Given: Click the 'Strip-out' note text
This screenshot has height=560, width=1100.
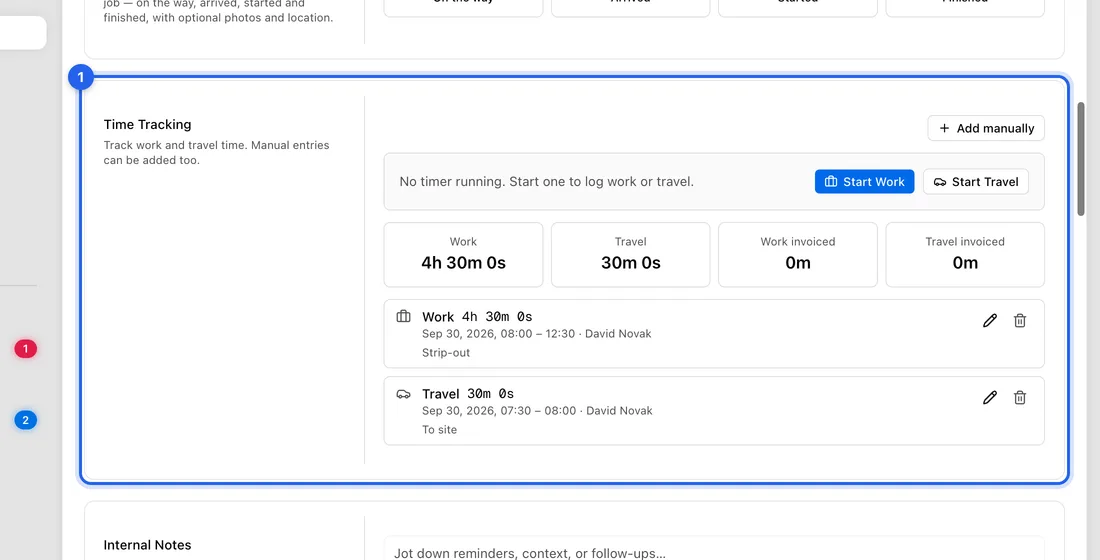Looking at the screenshot, I should pos(446,352).
